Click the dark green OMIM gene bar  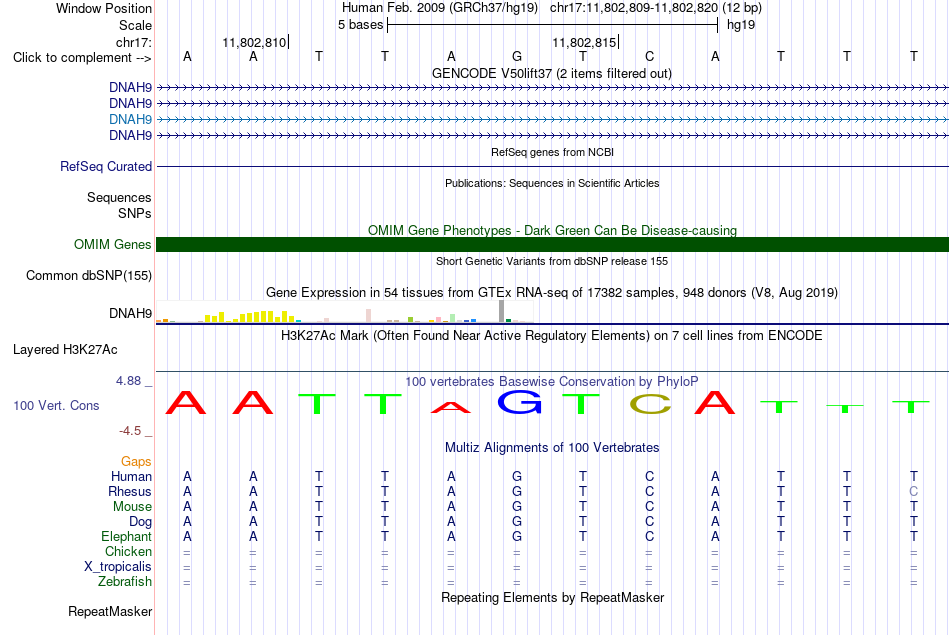[x=552, y=244]
